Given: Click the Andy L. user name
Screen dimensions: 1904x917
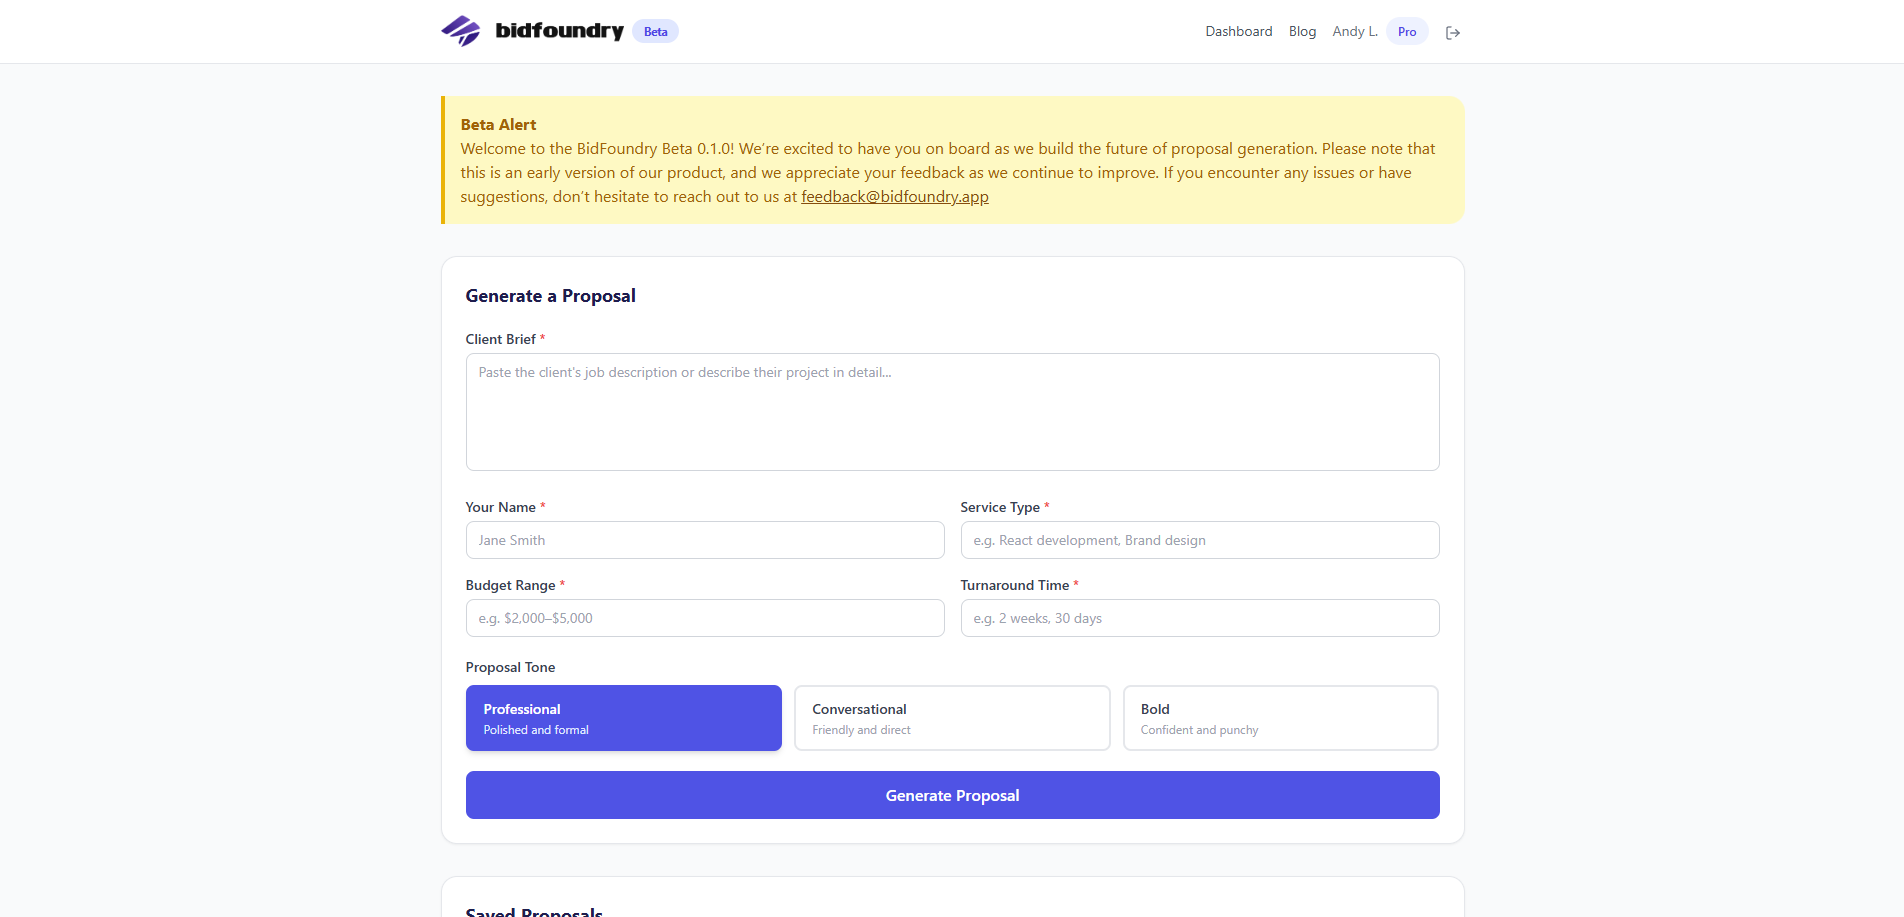Looking at the screenshot, I should click(1354, 31).
